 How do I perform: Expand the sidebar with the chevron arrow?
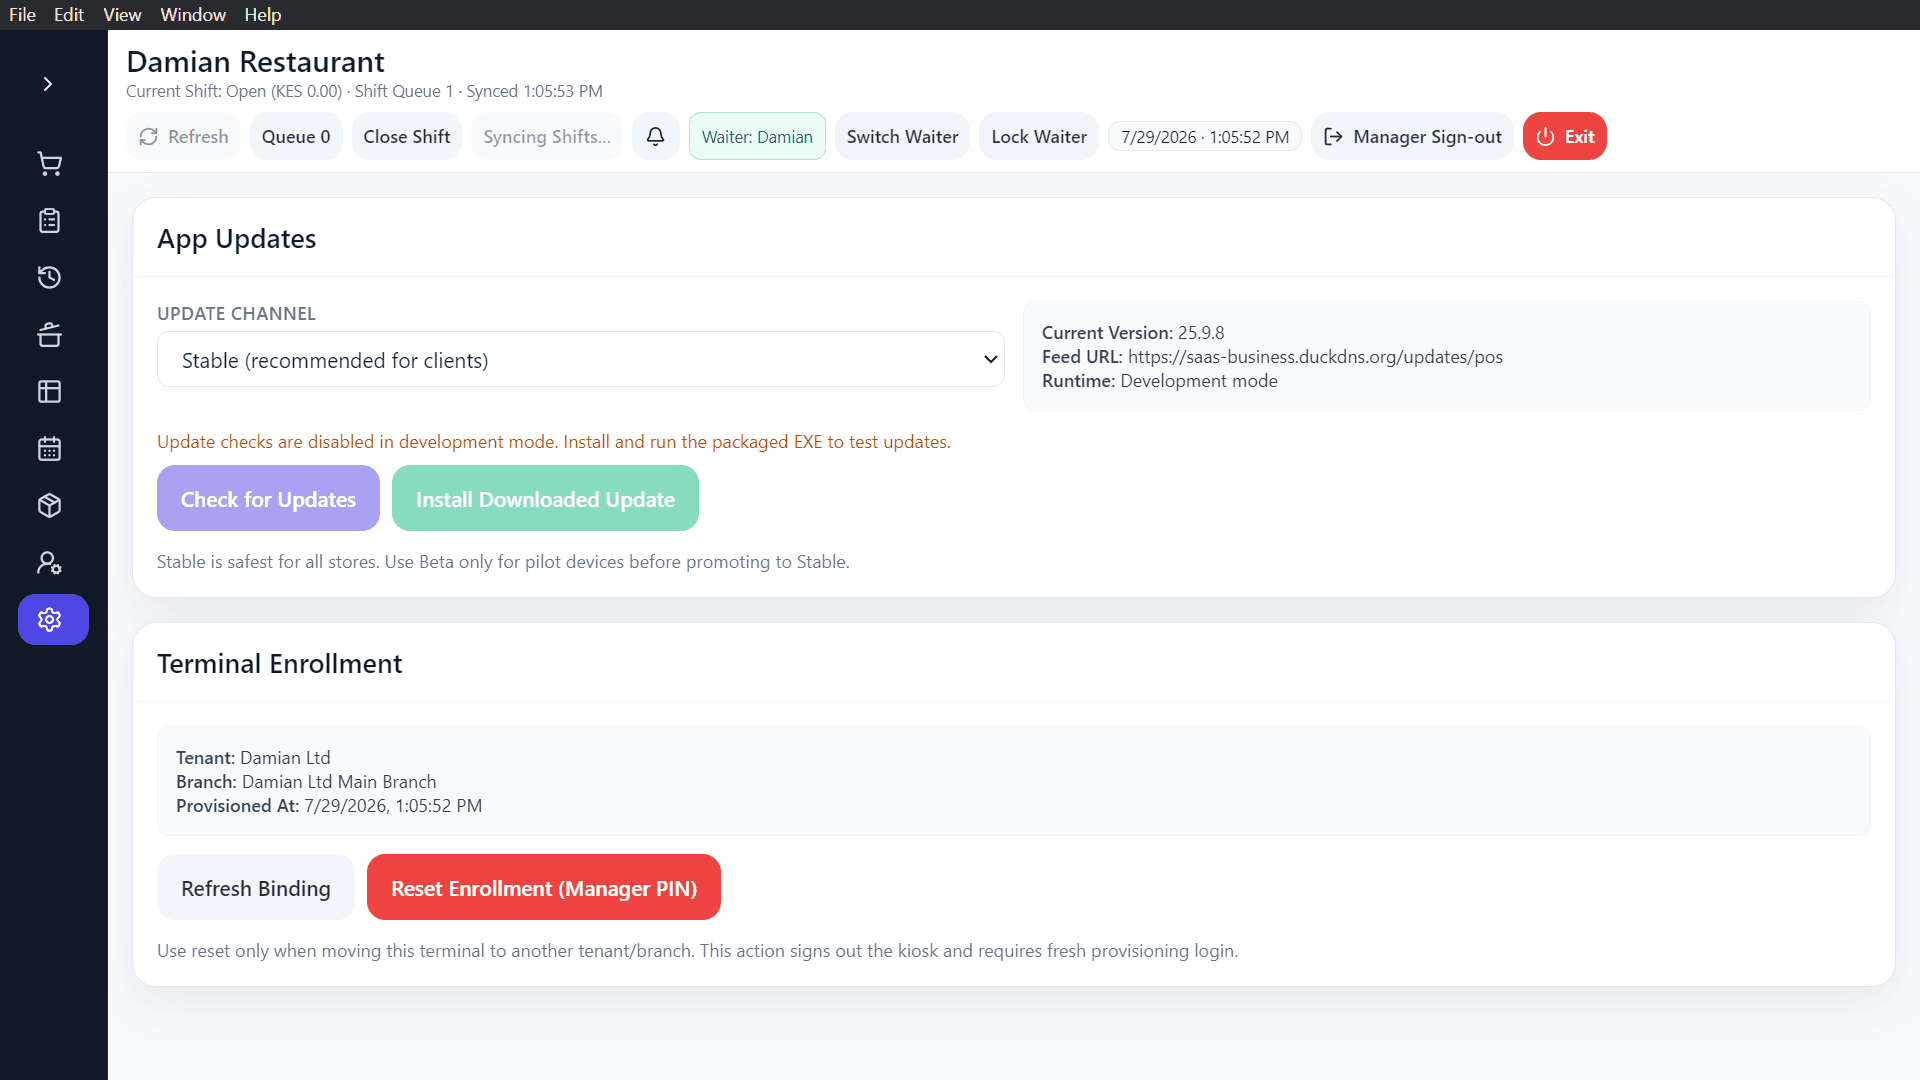[x=47, y=84]
